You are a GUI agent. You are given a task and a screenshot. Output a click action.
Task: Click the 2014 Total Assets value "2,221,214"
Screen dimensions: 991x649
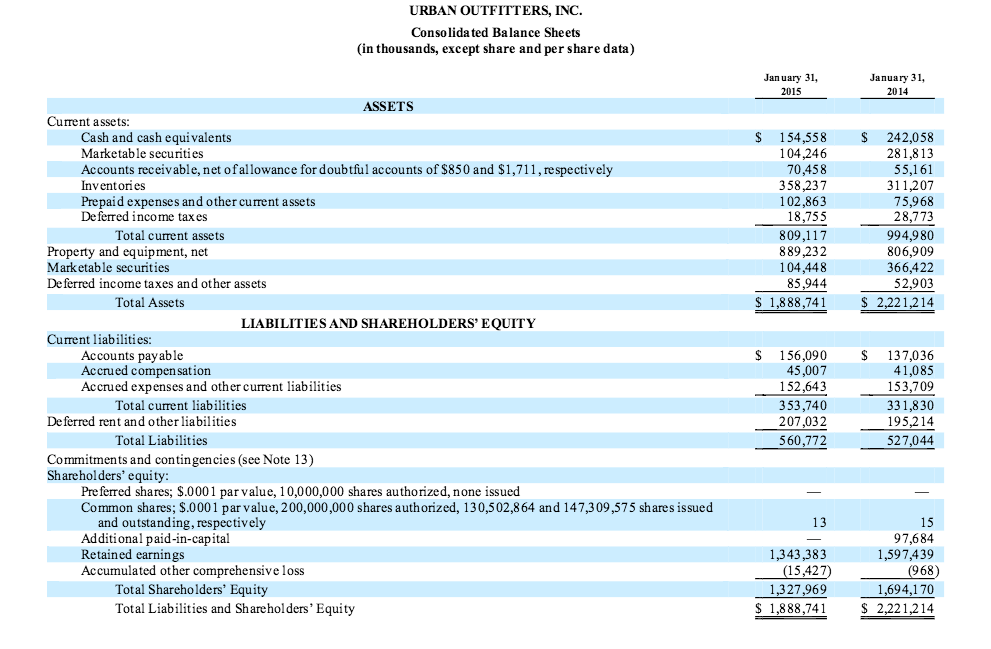(x=905, y=302)
